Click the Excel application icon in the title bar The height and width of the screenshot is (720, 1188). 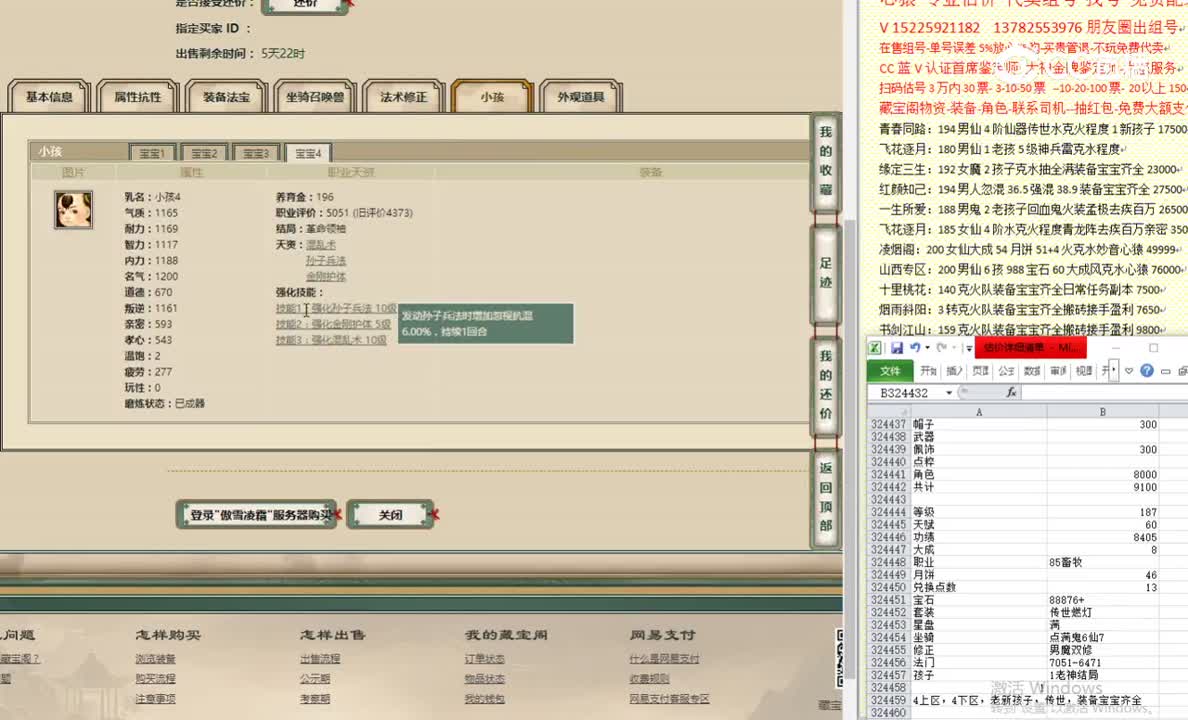[x=874, y=346]
